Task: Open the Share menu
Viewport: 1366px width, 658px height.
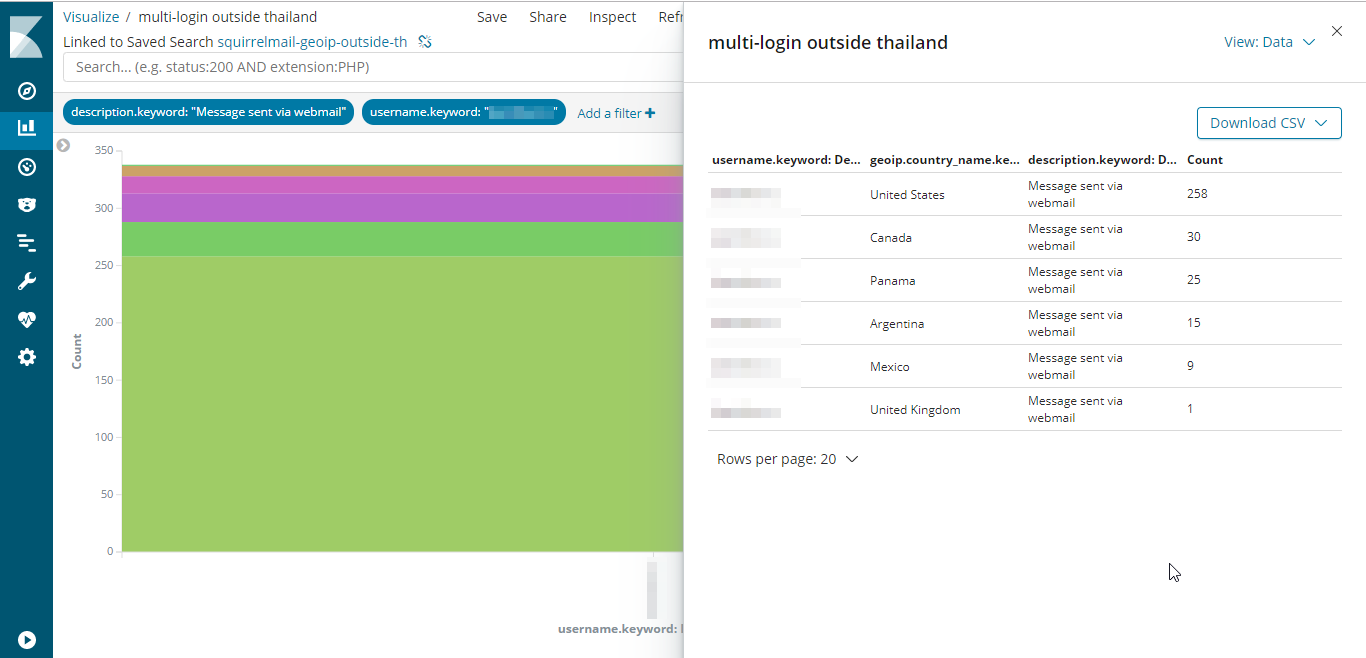Action: click(547, 17)
